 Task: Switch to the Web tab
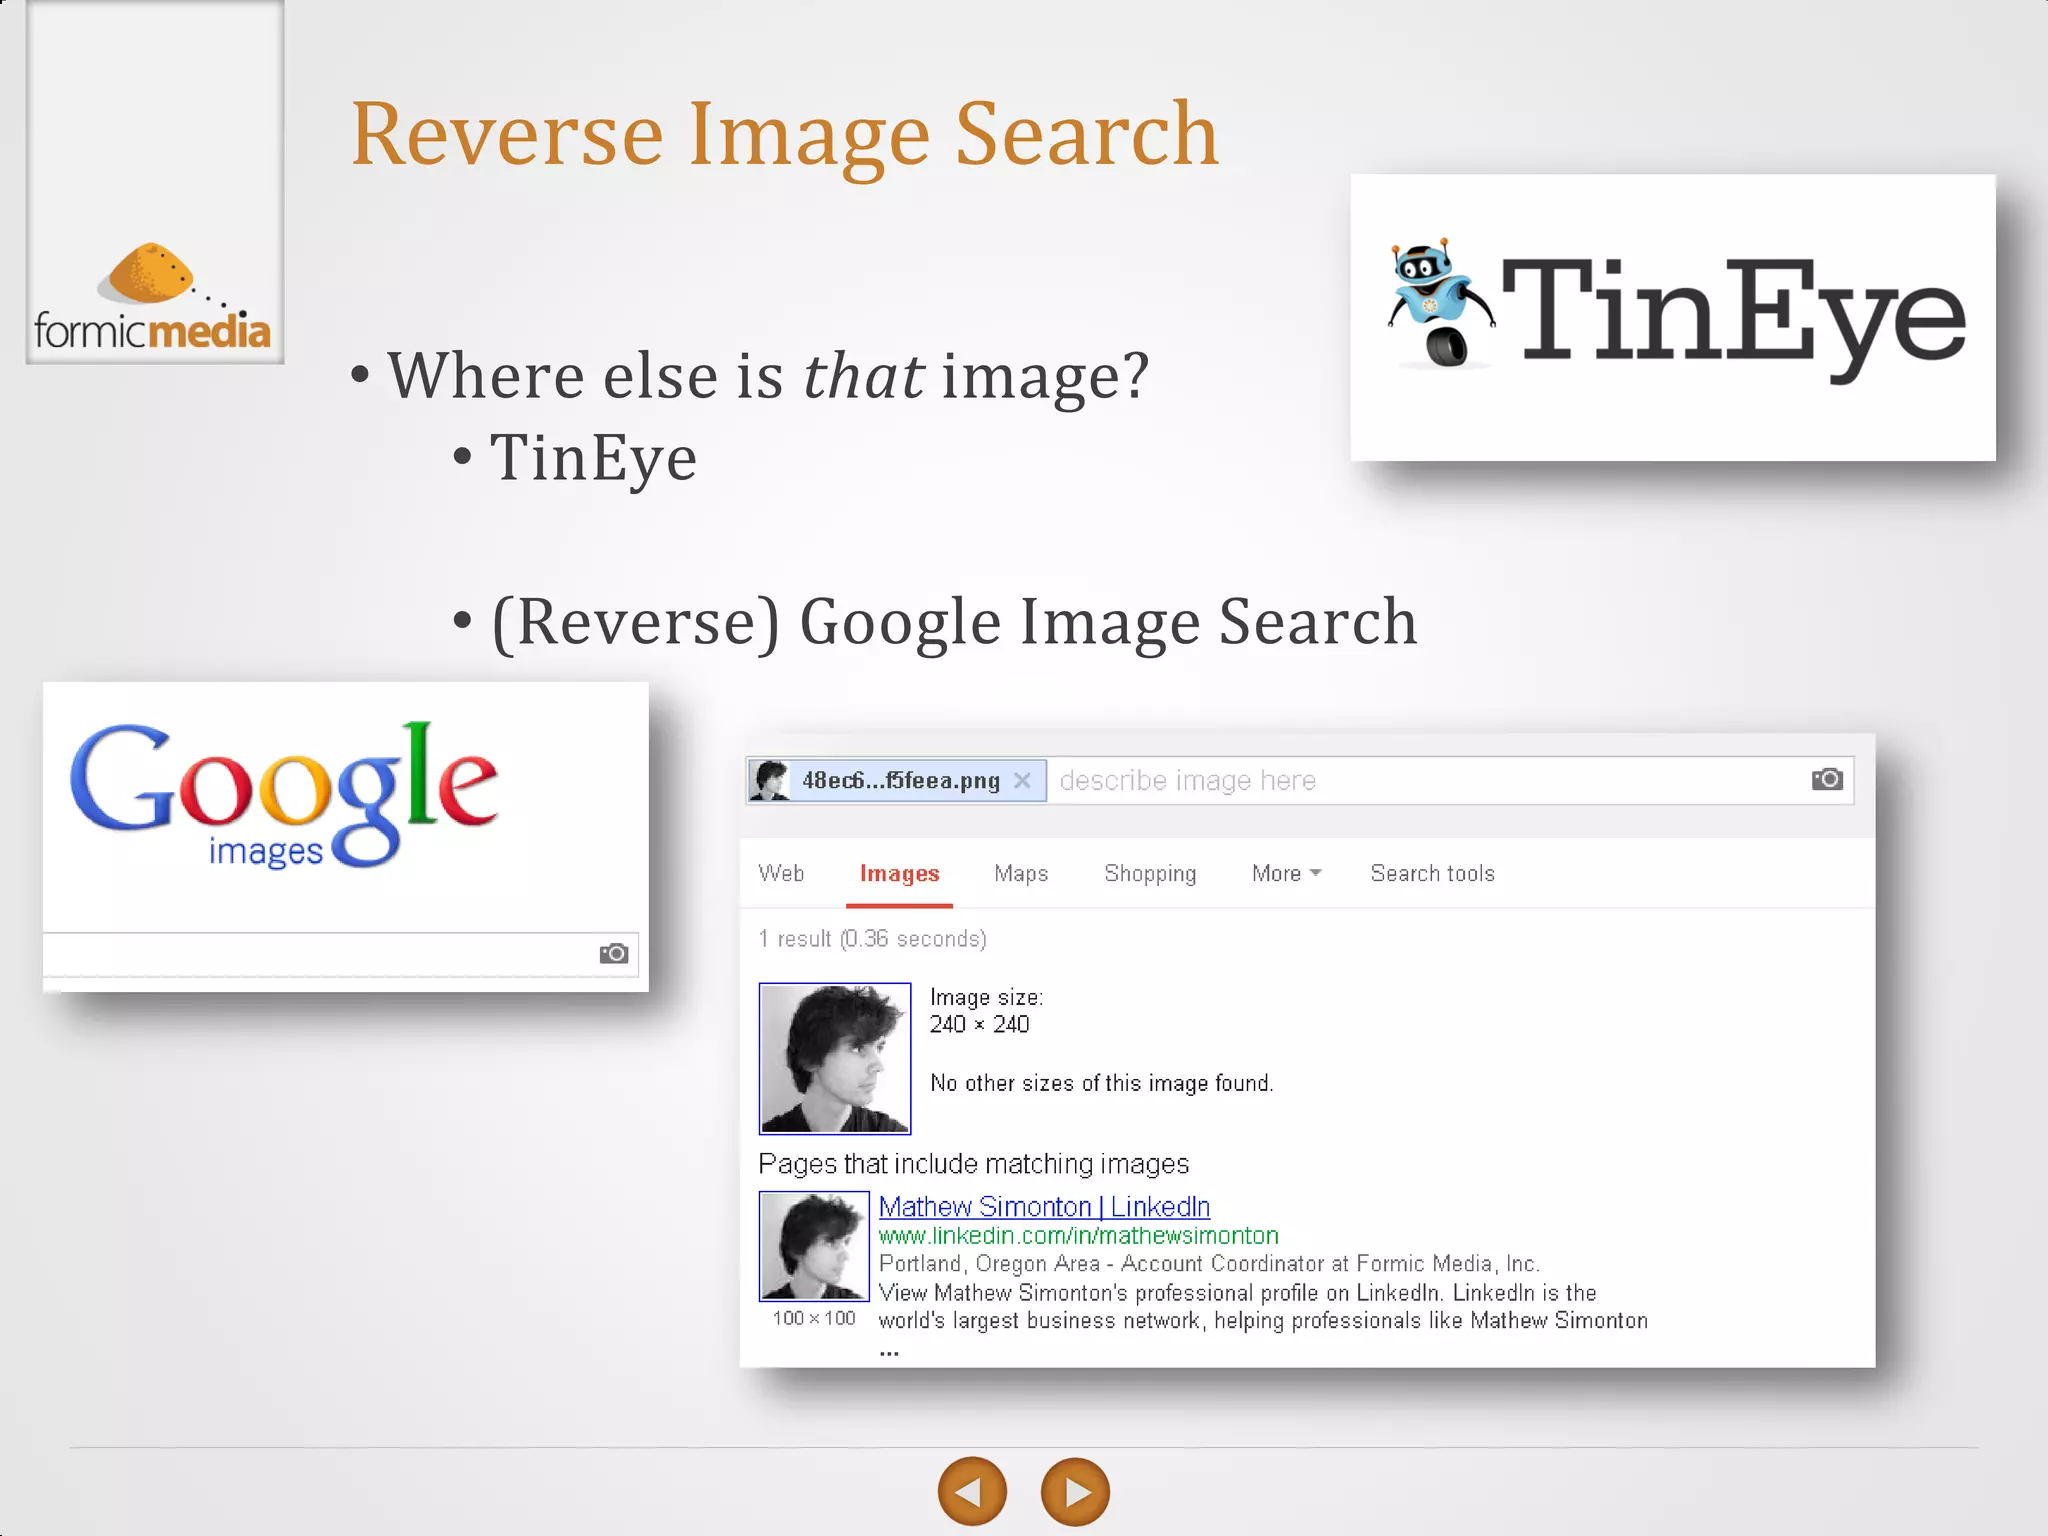click(781, 873)
